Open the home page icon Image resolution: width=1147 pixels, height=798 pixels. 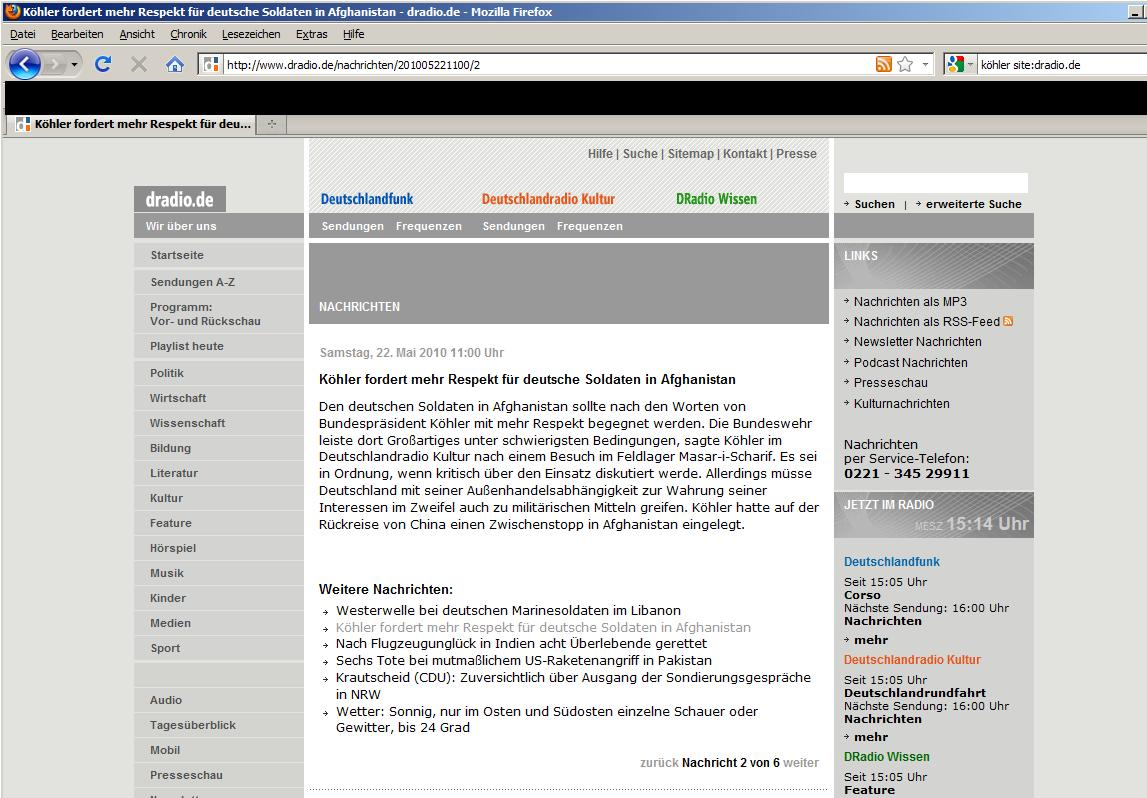[x=175, y=64]
